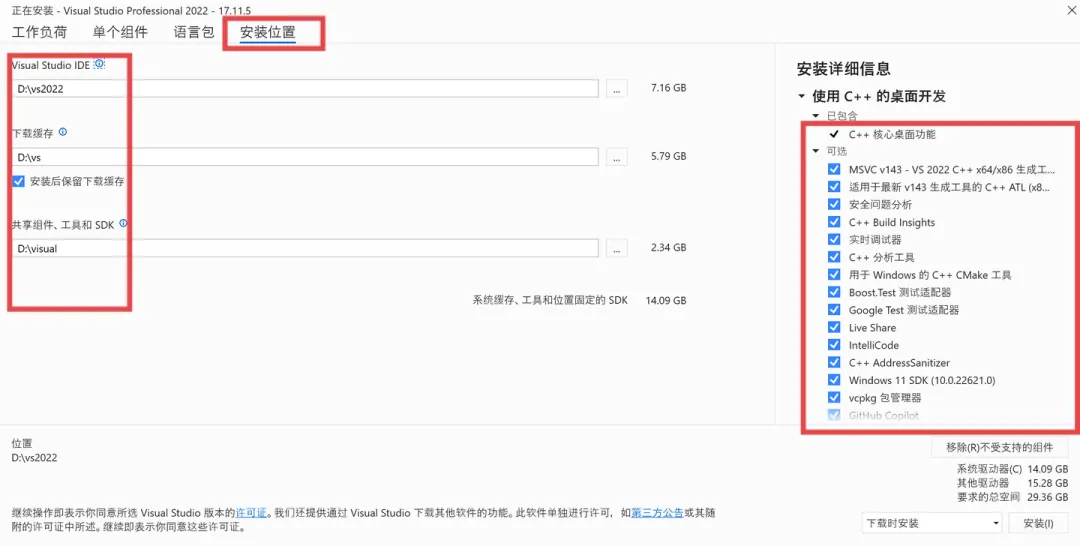1080x546 pixels.
Task: Toggle the 实时调试器 checkbox
Action: (834, 240)
